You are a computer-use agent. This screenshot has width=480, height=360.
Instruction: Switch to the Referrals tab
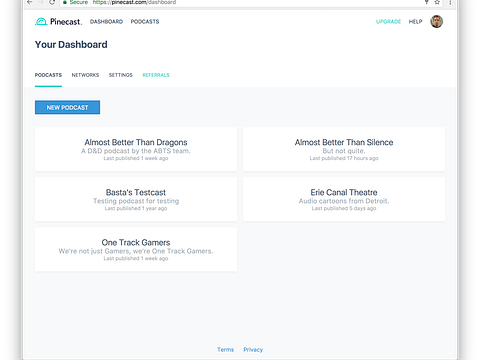coord(156,75)
